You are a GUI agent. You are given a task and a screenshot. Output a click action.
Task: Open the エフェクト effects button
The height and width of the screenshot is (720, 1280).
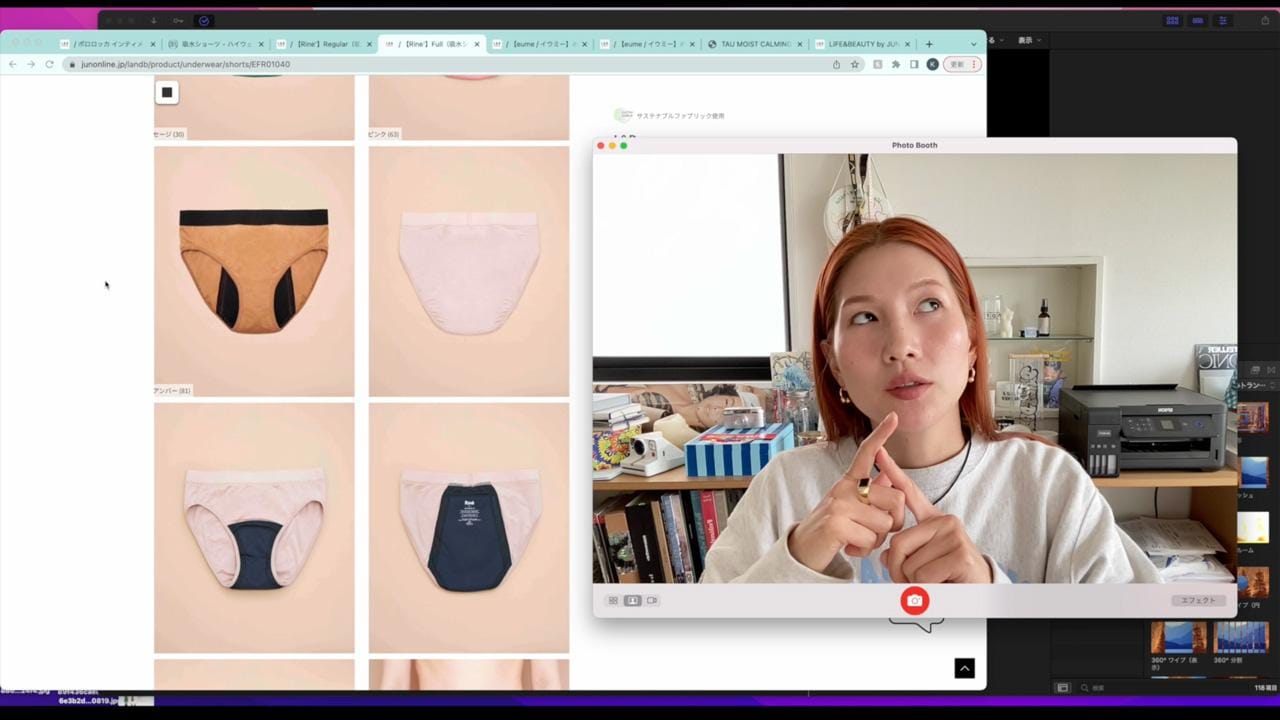pyautogui.click(x=1197, y=601)
